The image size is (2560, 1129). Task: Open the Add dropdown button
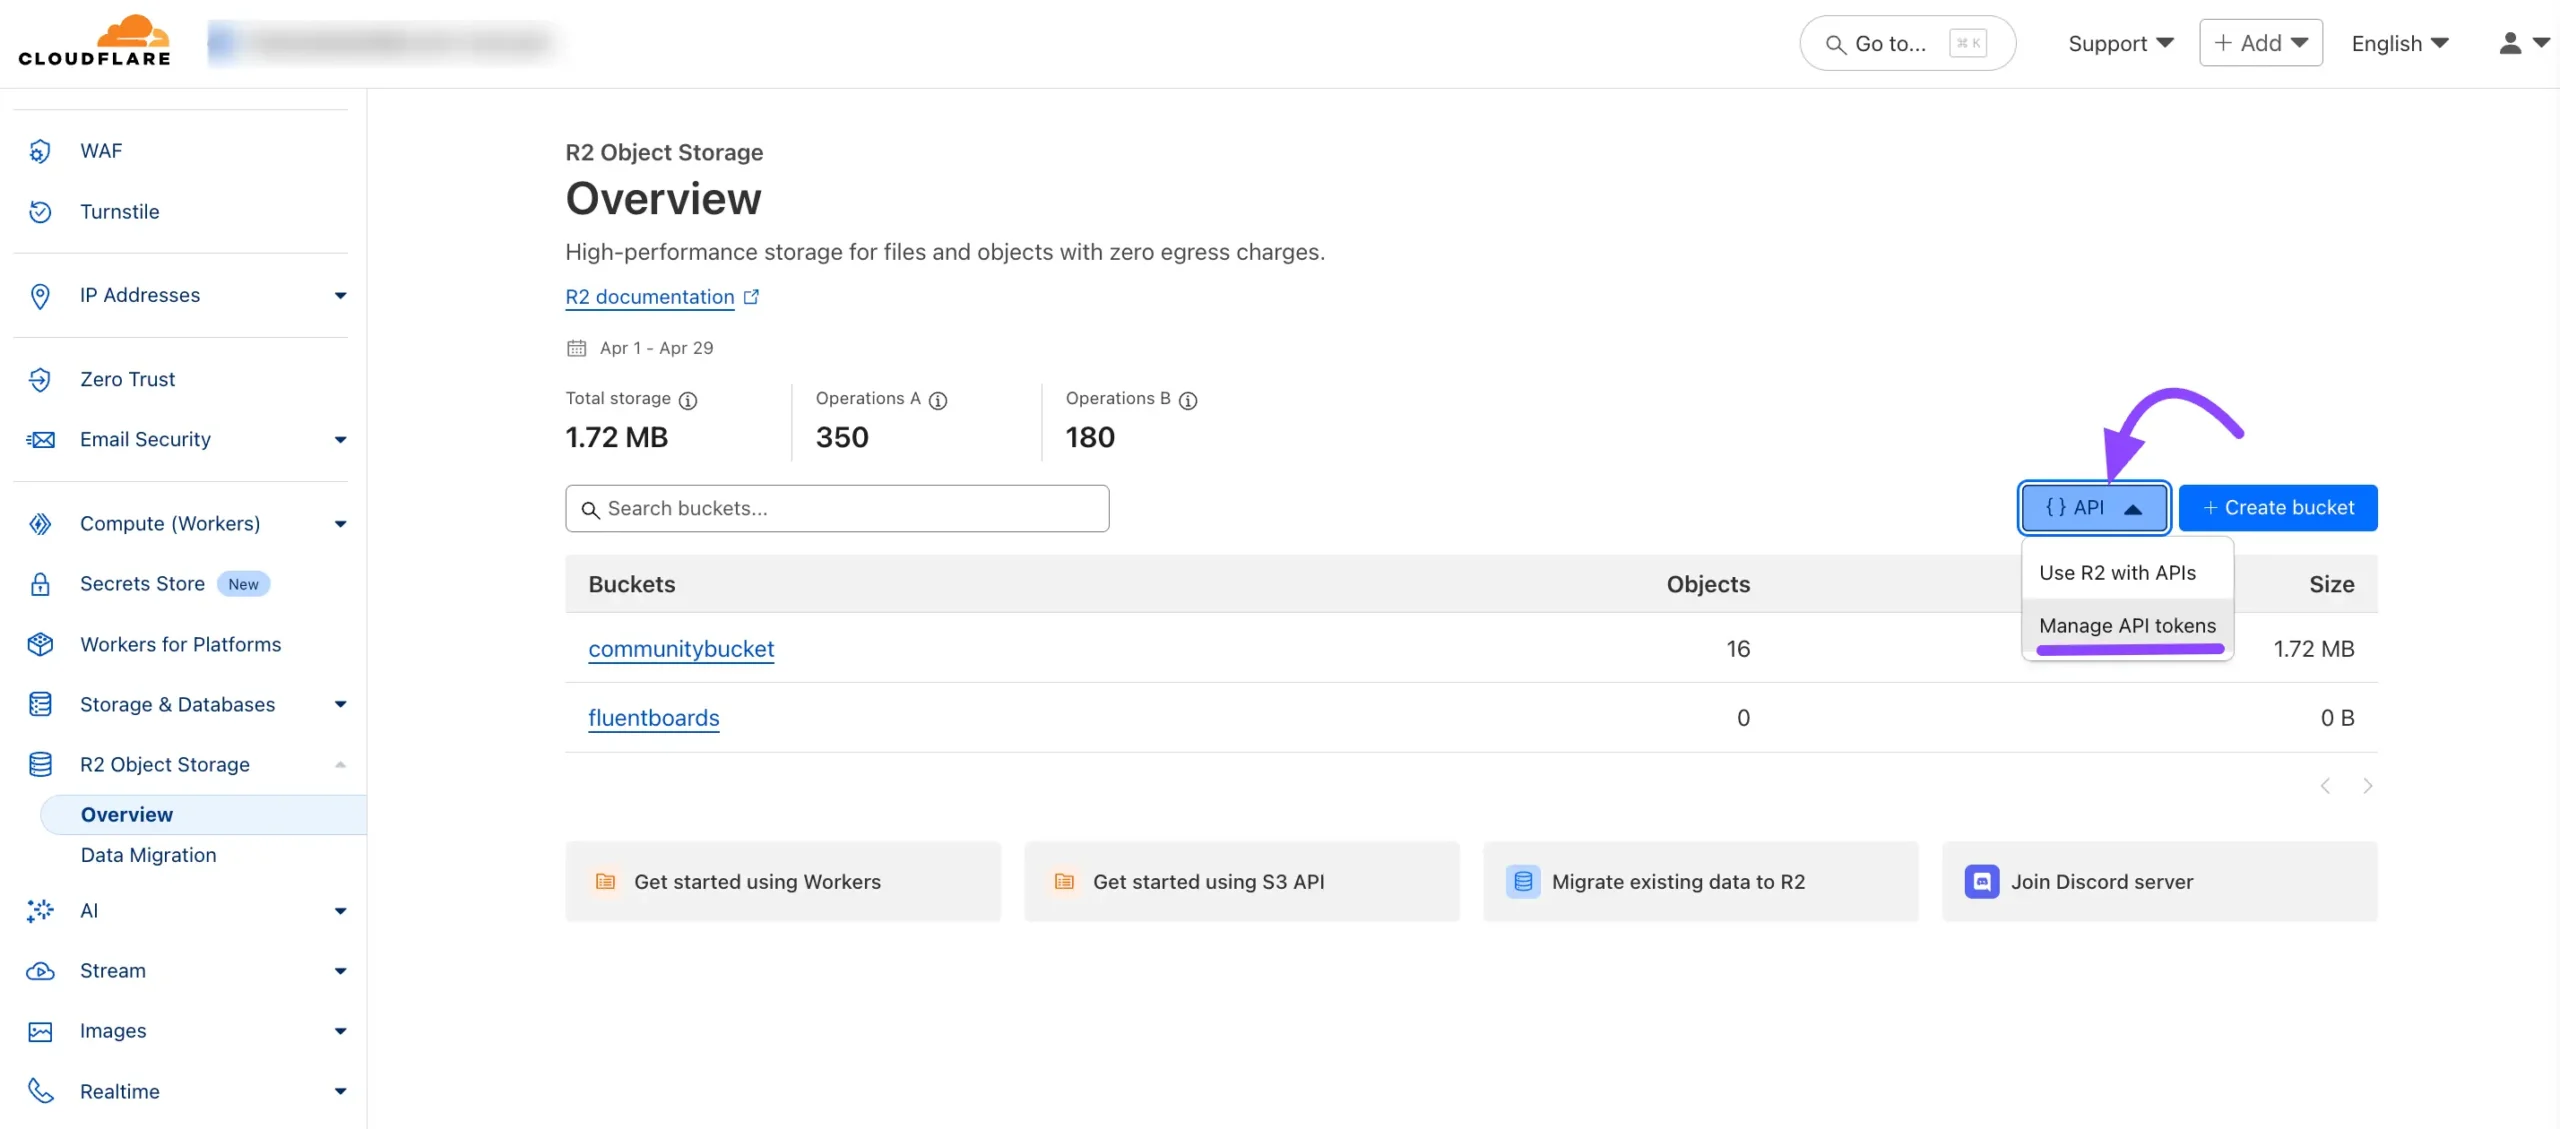point(2261,43)
